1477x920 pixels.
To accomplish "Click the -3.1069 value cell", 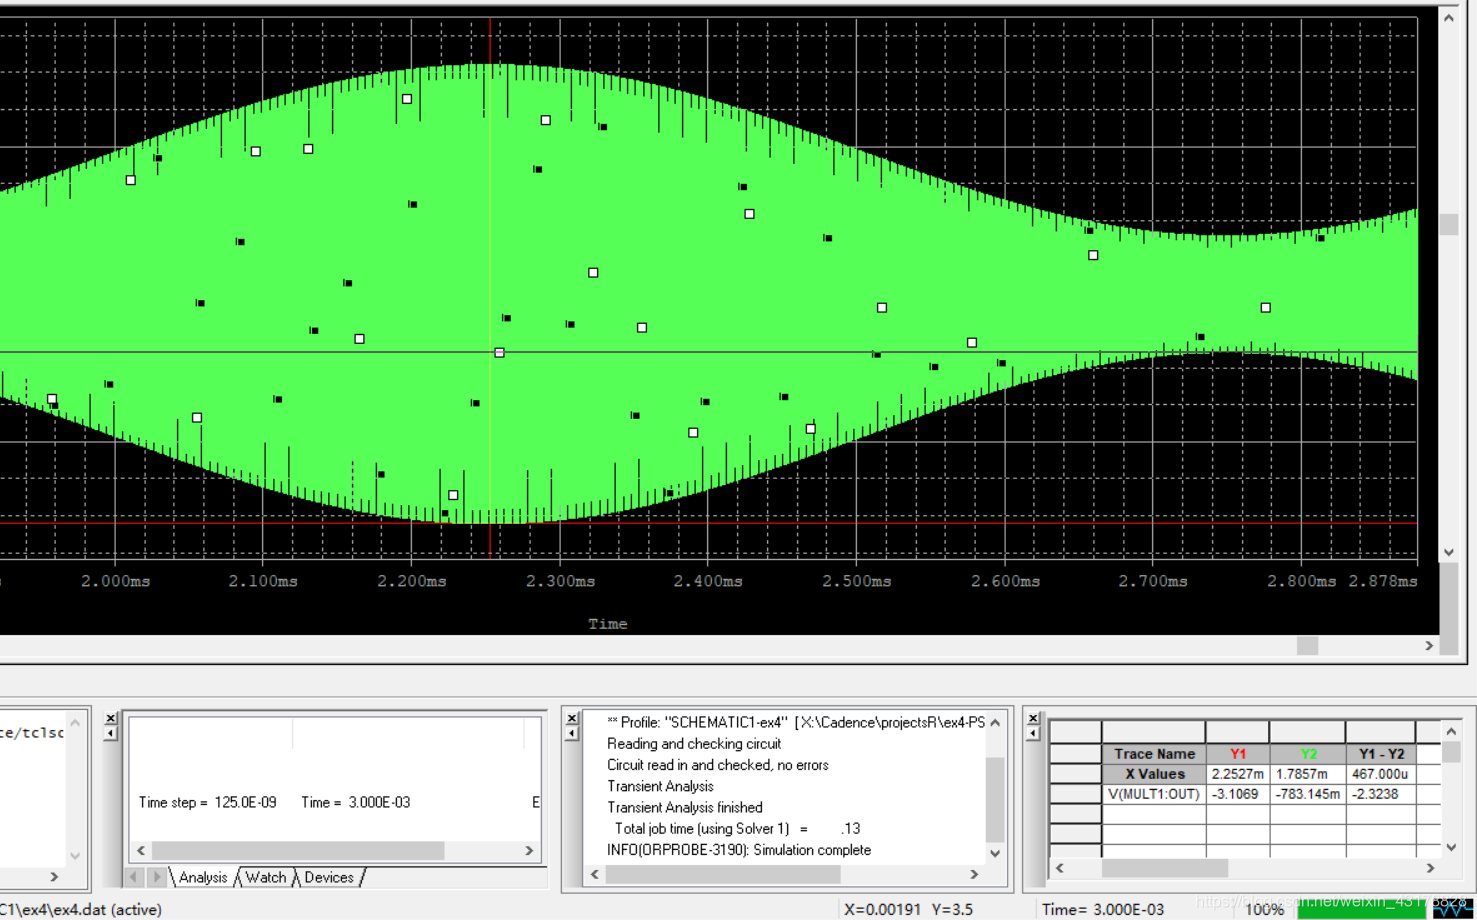I will pos(1238,794).
